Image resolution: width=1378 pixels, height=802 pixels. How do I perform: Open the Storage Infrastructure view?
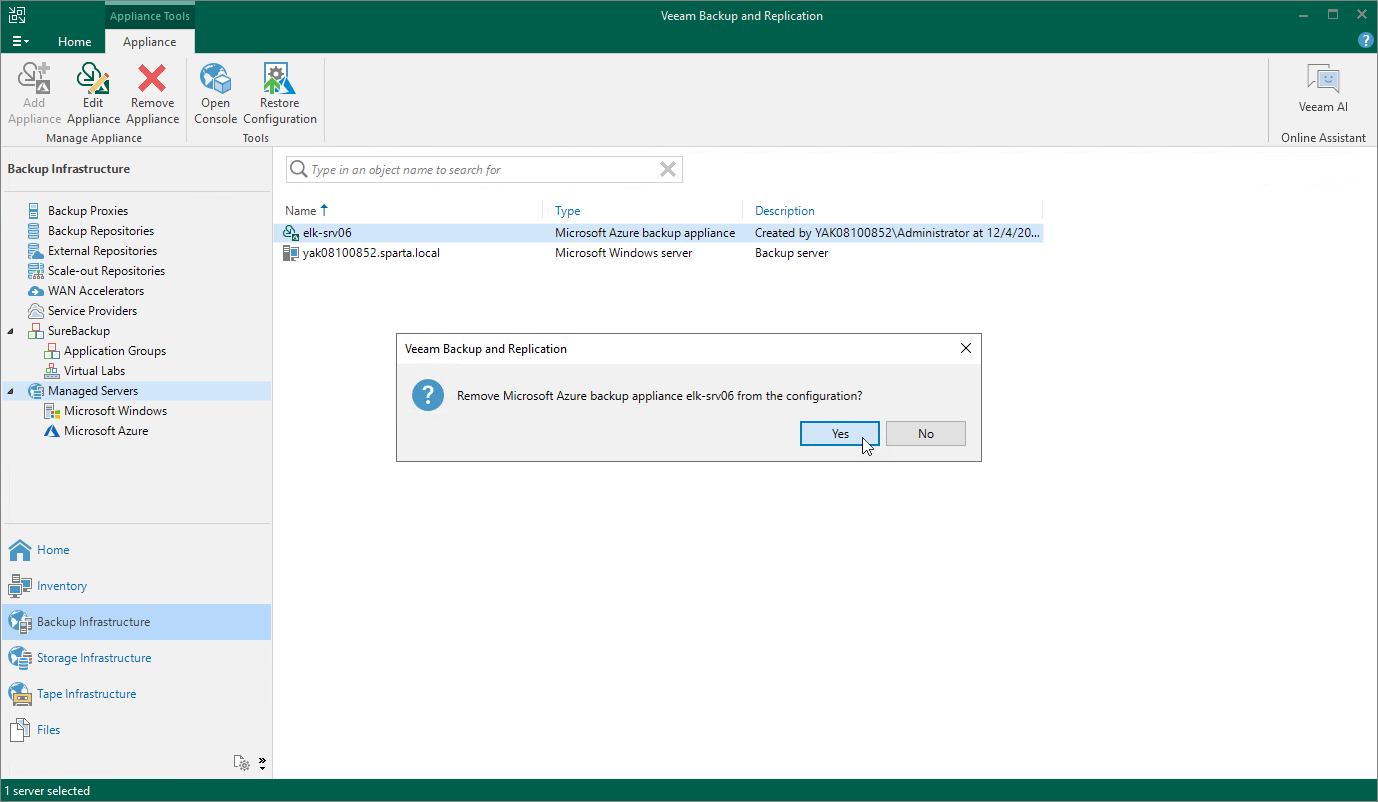point(136,658)
